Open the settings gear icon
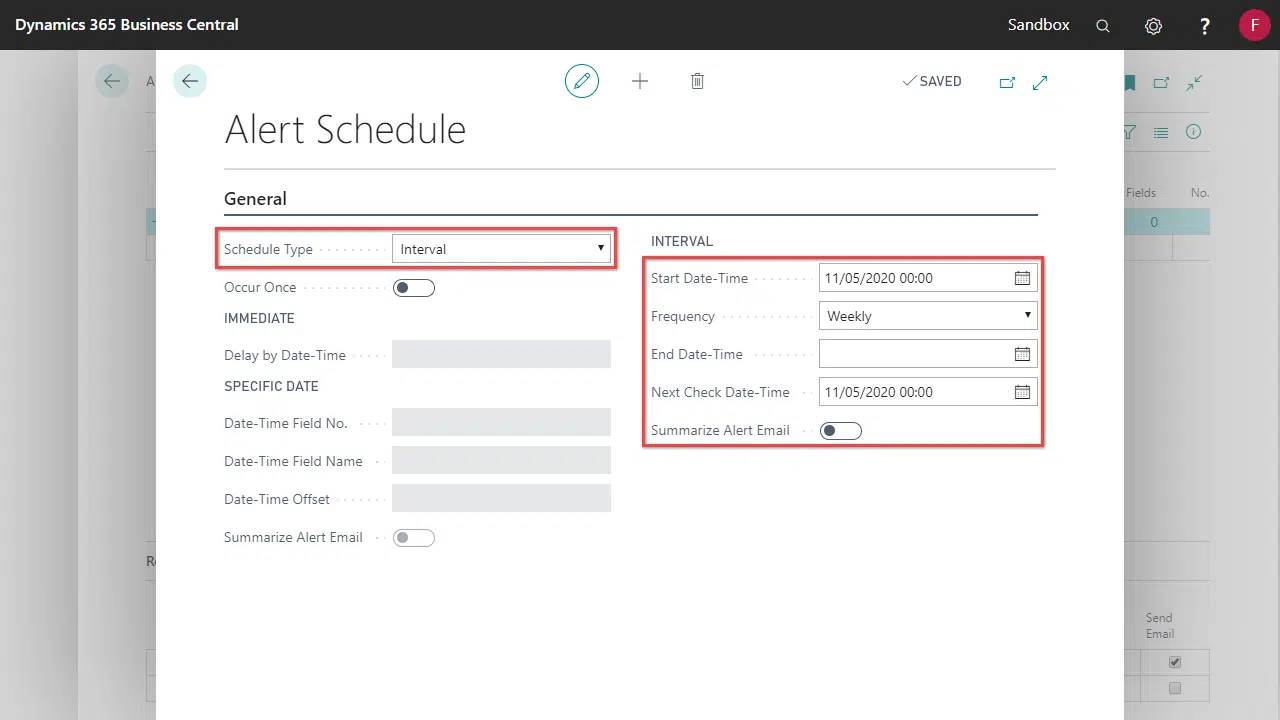Image resolution: width=1280 pixels, height=720 pixels. pyautogui.click(x=1153, y=26)
